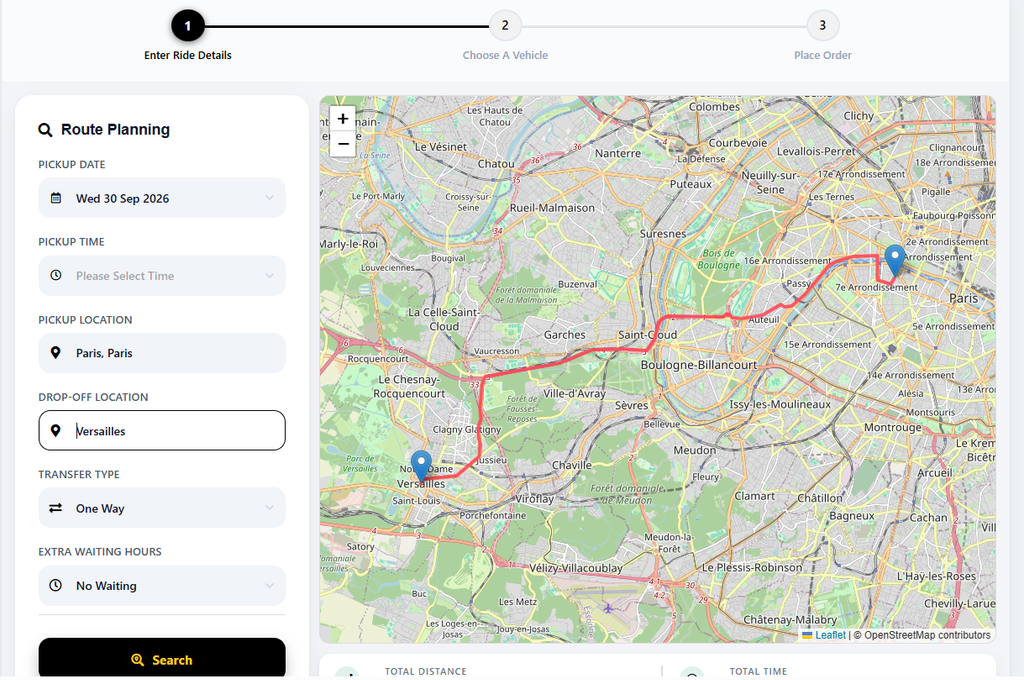Click the TOTAL DISTANCE label
Viewport: 1024px width, 680px height.
pos(426,672)
